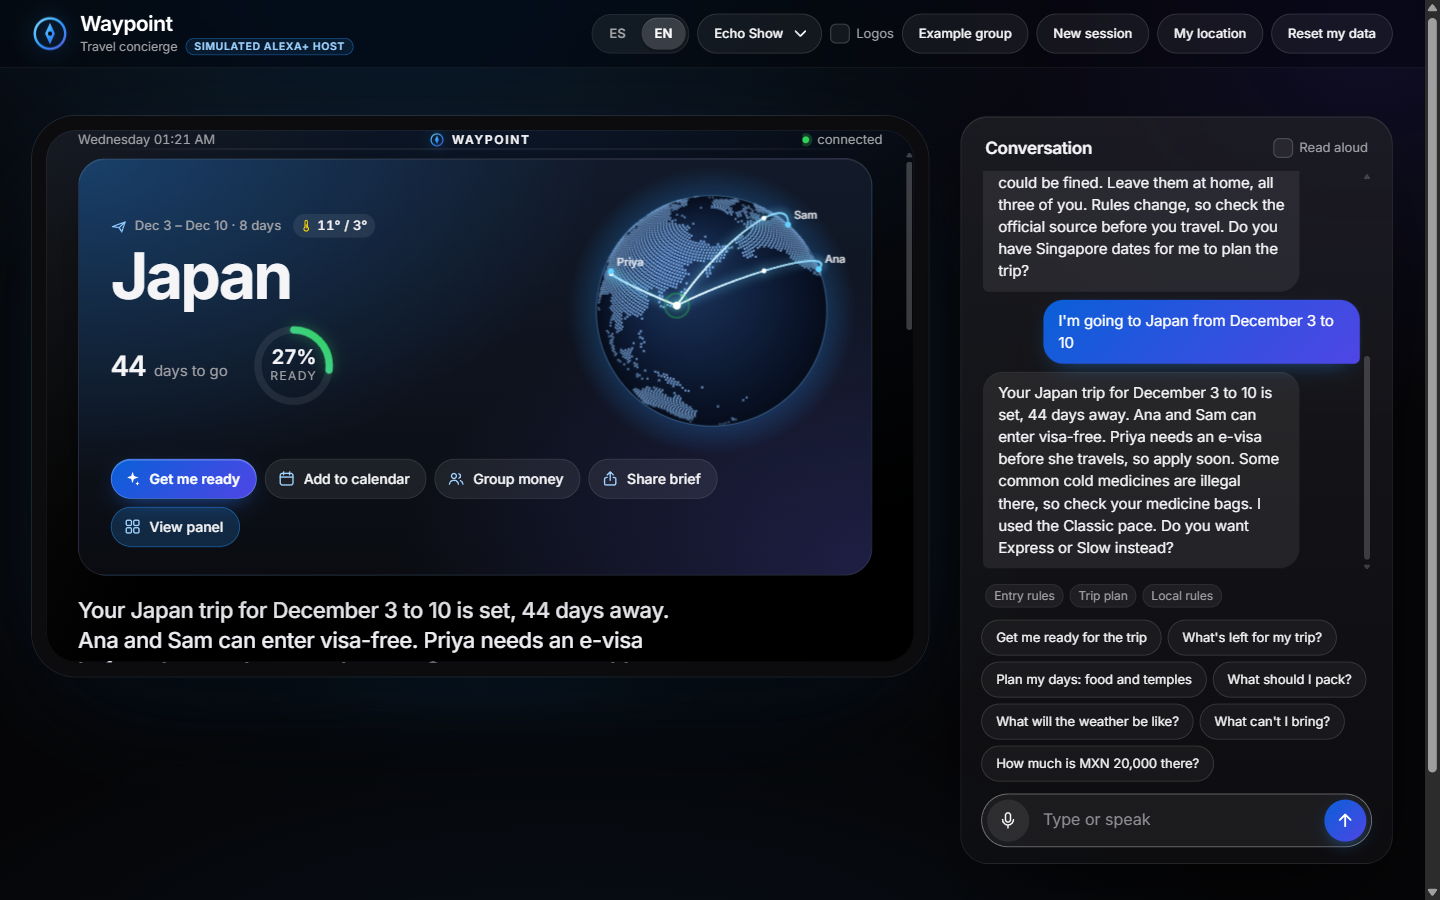Click the SIMULATED ALEXA+ HOST badge
This screenshot has width=1440, height=900.
pos(269,46)
